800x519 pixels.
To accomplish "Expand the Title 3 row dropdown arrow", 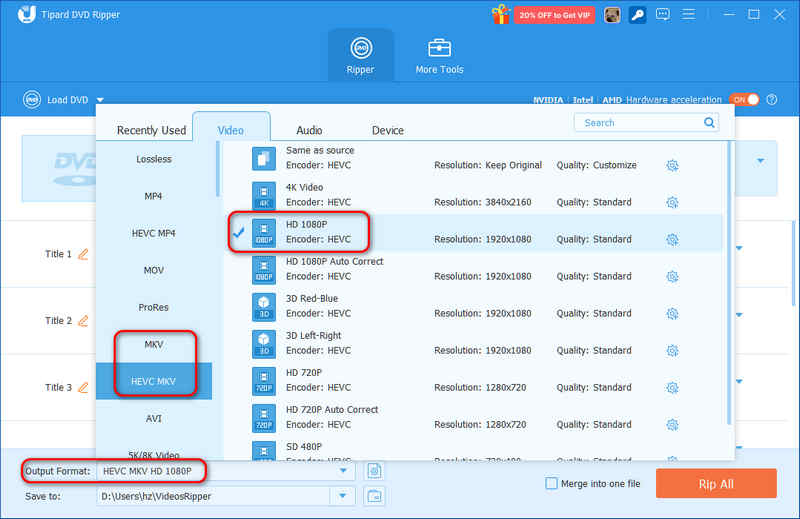I will coord(739,381).
